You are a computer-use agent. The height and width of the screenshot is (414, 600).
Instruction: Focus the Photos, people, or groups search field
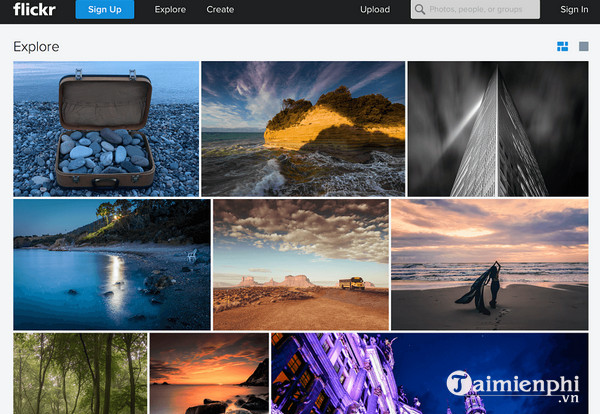pos(475,9)
